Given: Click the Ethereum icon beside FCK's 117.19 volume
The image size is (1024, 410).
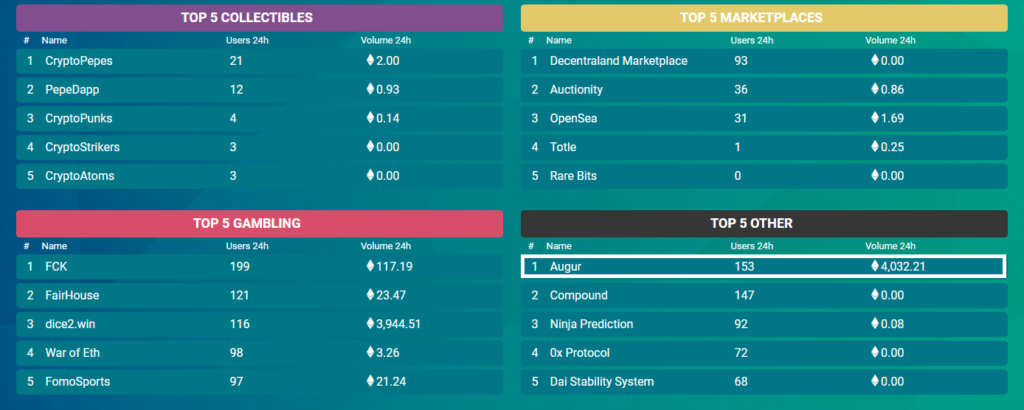Looking at the screenshot, I should coord(370,267).
